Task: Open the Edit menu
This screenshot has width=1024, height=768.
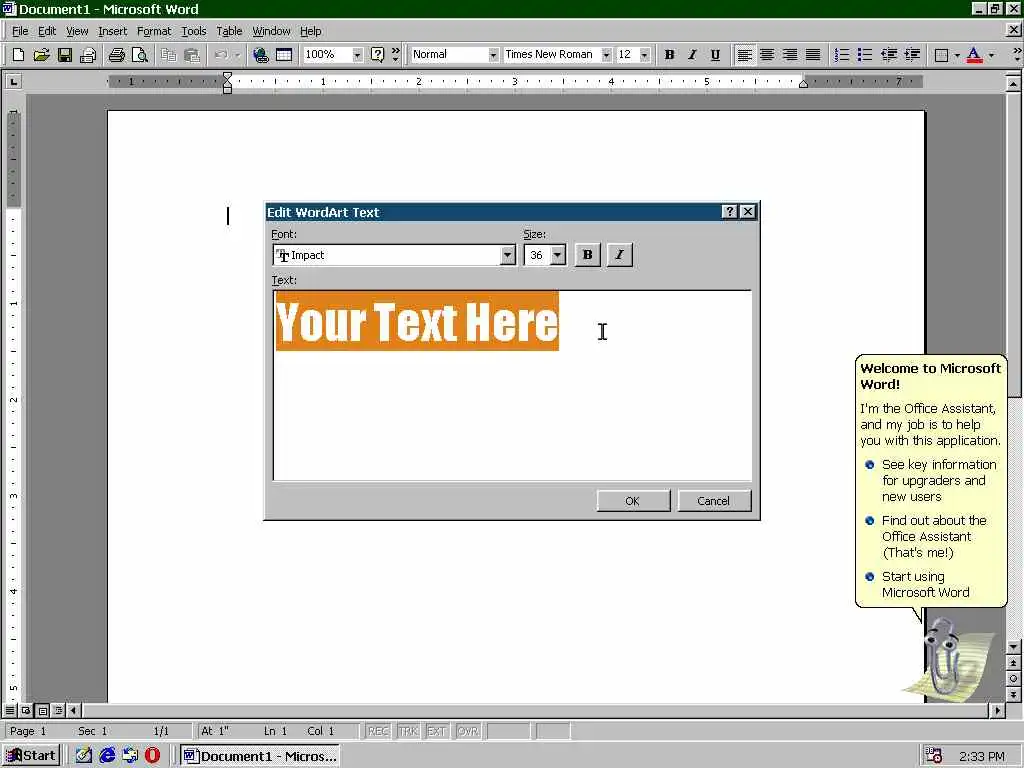Action: click(47, 31)
